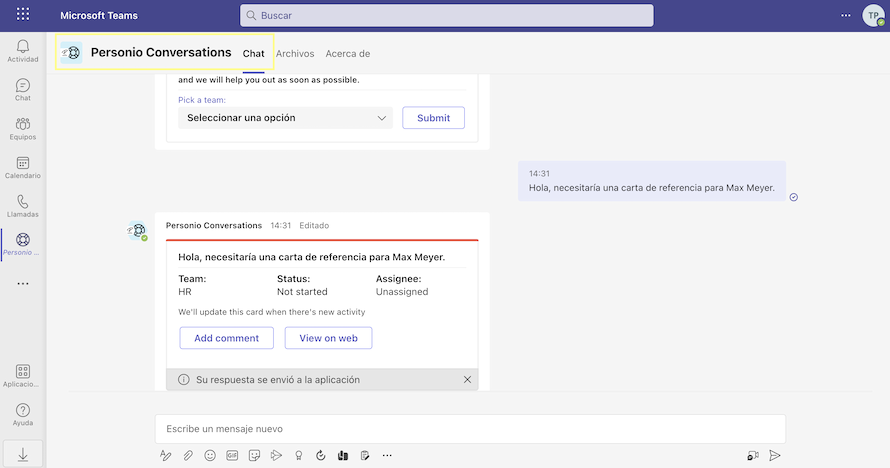Switch to the Archivos tab
Viewport: 890px width, 468px height.
pos(295,53)
